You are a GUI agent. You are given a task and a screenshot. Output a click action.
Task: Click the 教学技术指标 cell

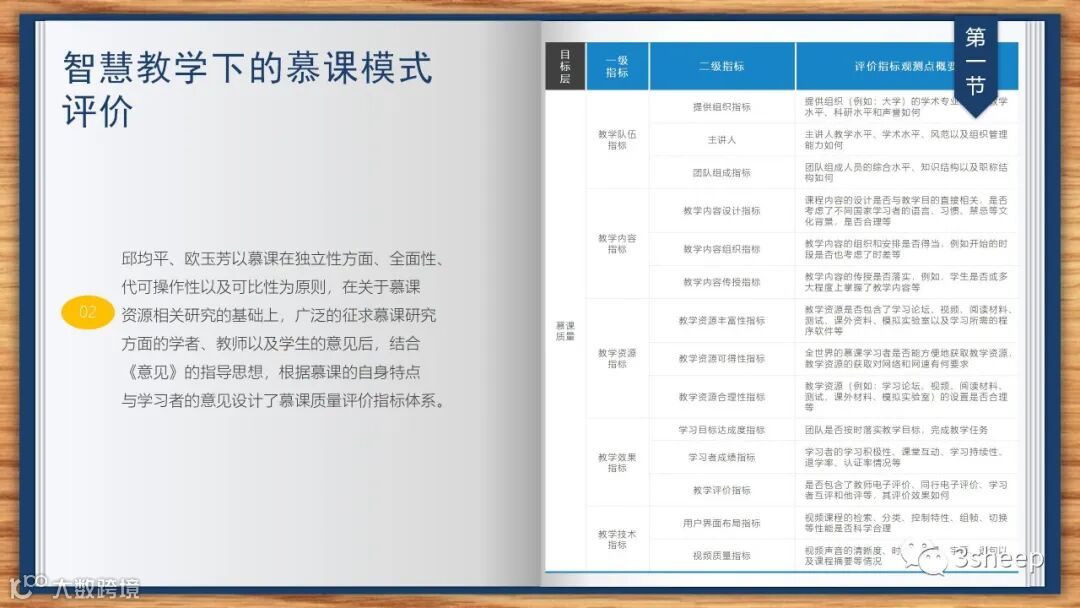coord(617,539)
